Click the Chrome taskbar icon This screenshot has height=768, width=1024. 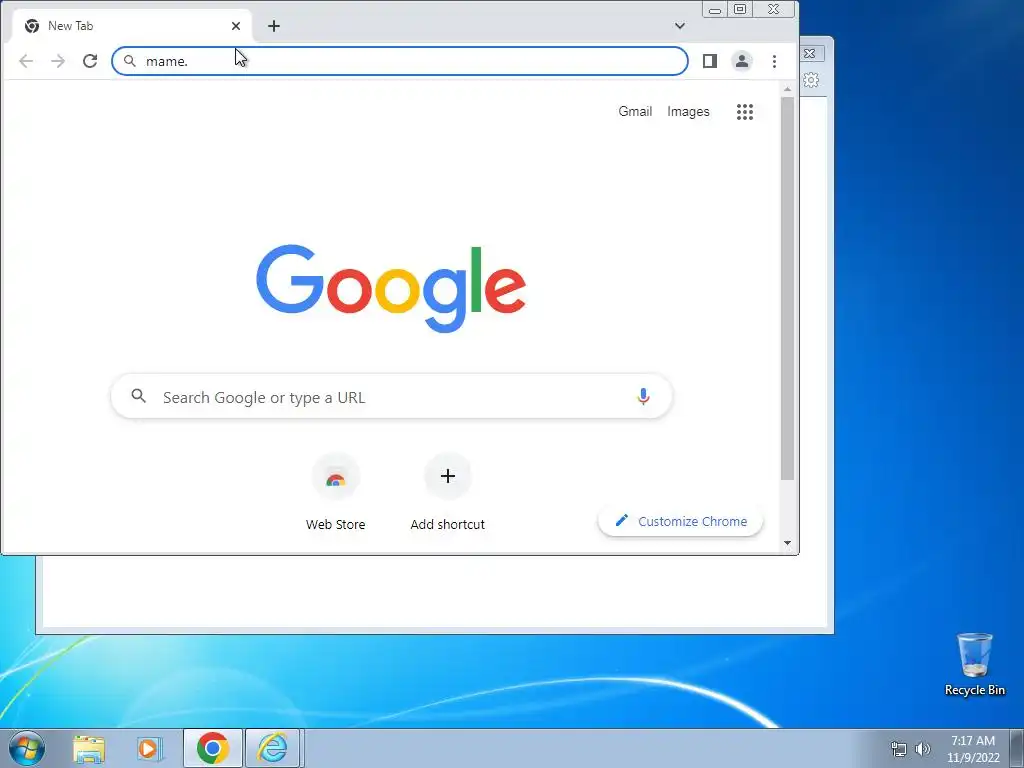tap(212, 748)
